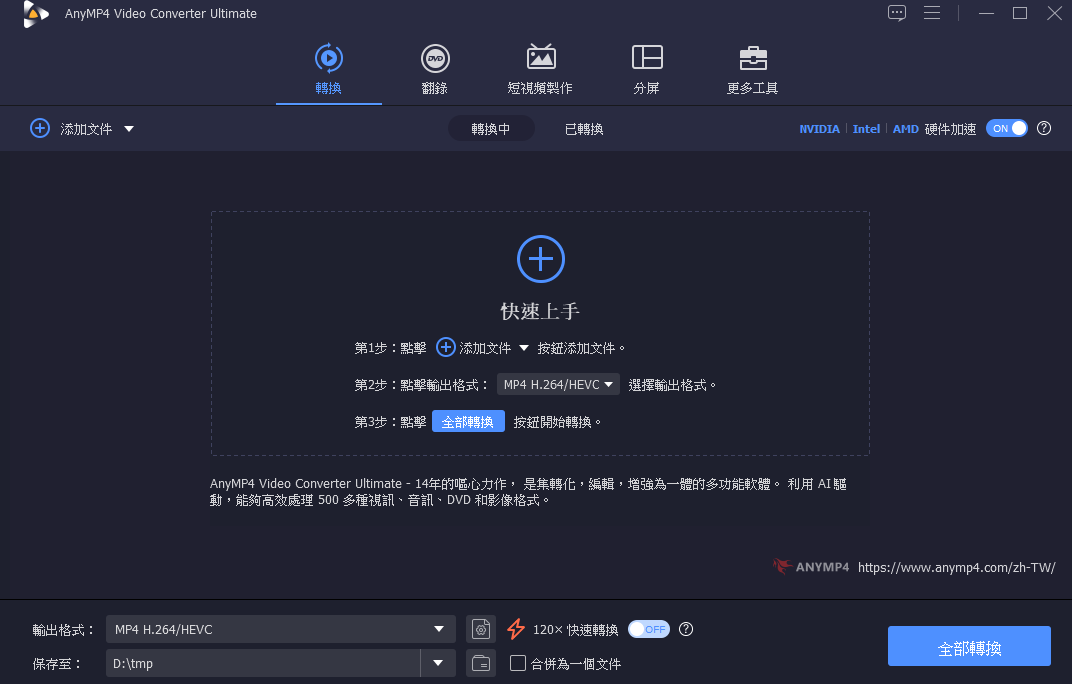Open the feedback chat icon in title bar
Viewport: 1072px width, 684px height.
click(897, 13)
